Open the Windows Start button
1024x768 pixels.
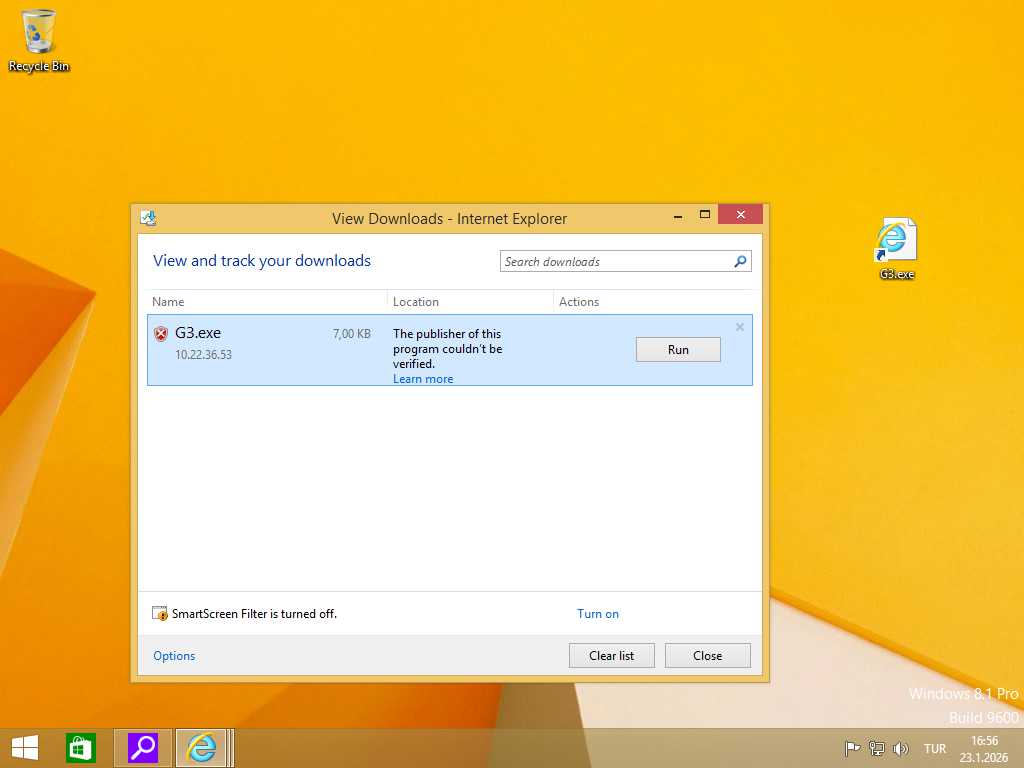25,748
